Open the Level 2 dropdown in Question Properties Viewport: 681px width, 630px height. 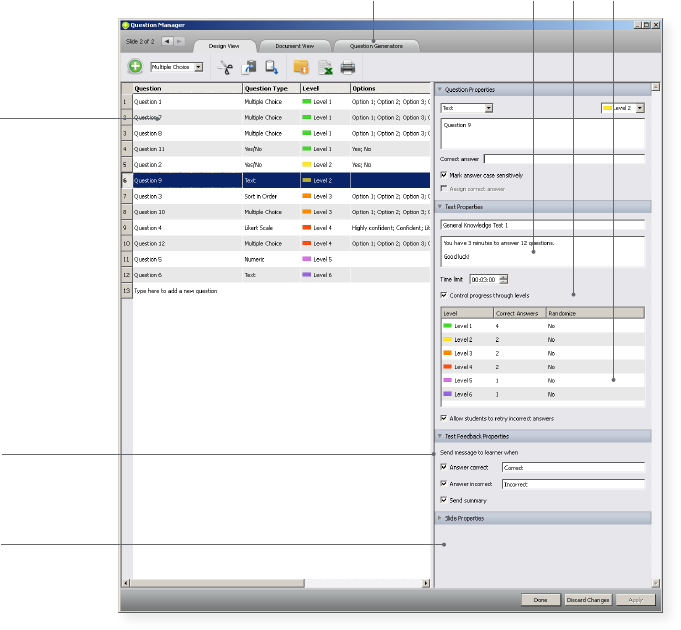(640, 108)
